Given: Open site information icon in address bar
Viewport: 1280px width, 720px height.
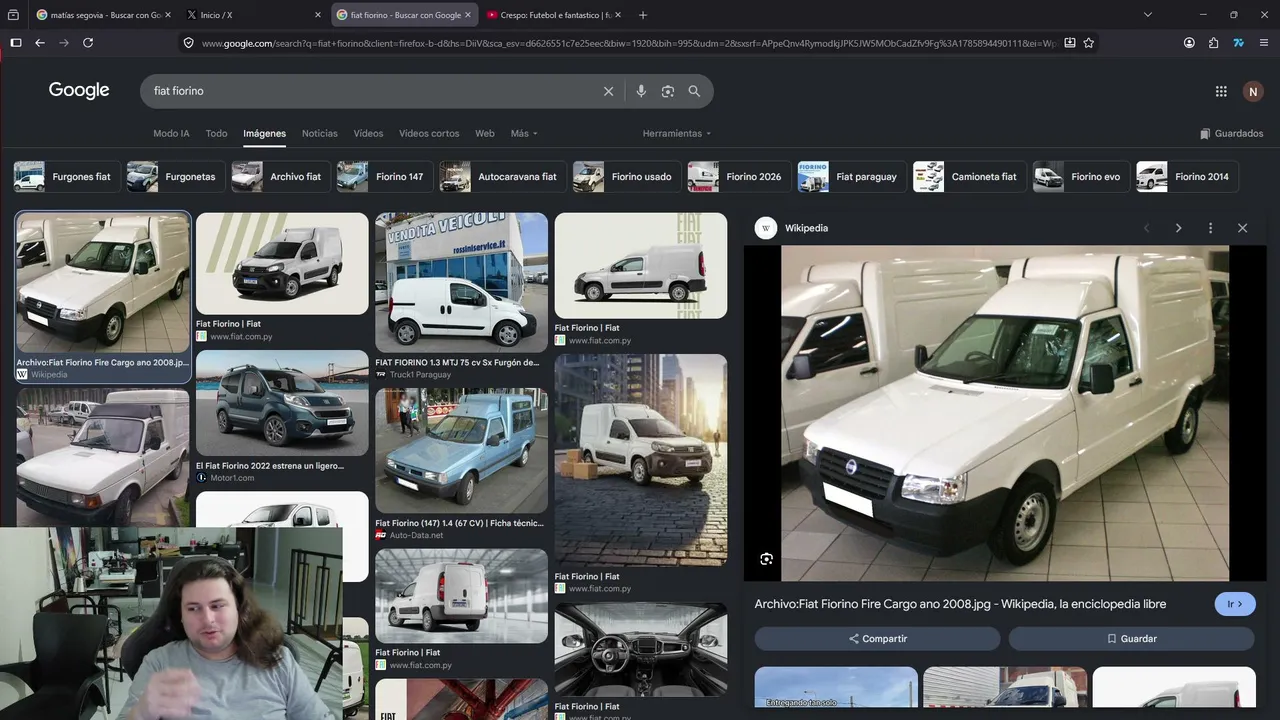Looking at the screenshot, I should point(188,43).
